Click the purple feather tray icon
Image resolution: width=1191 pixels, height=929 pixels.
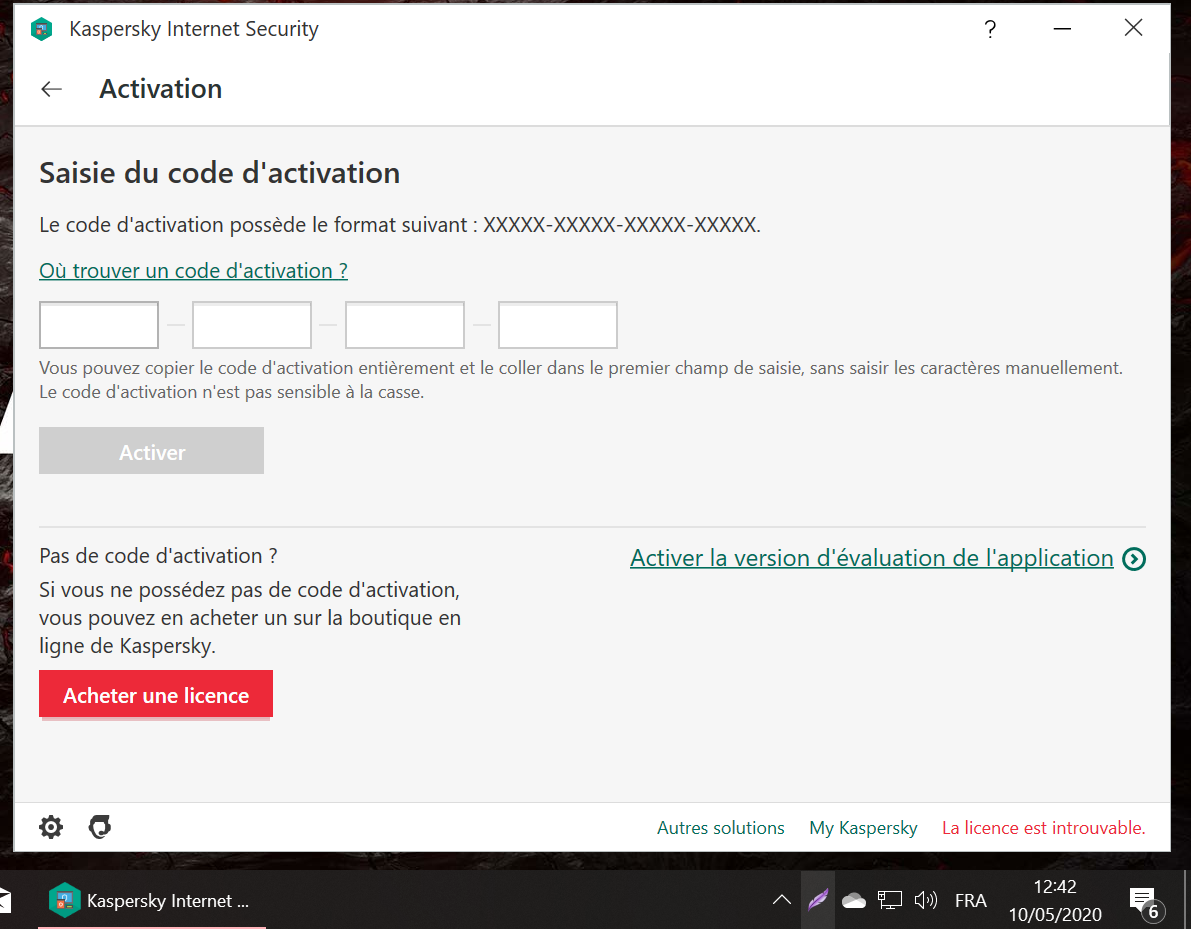(x=818, y=900)
